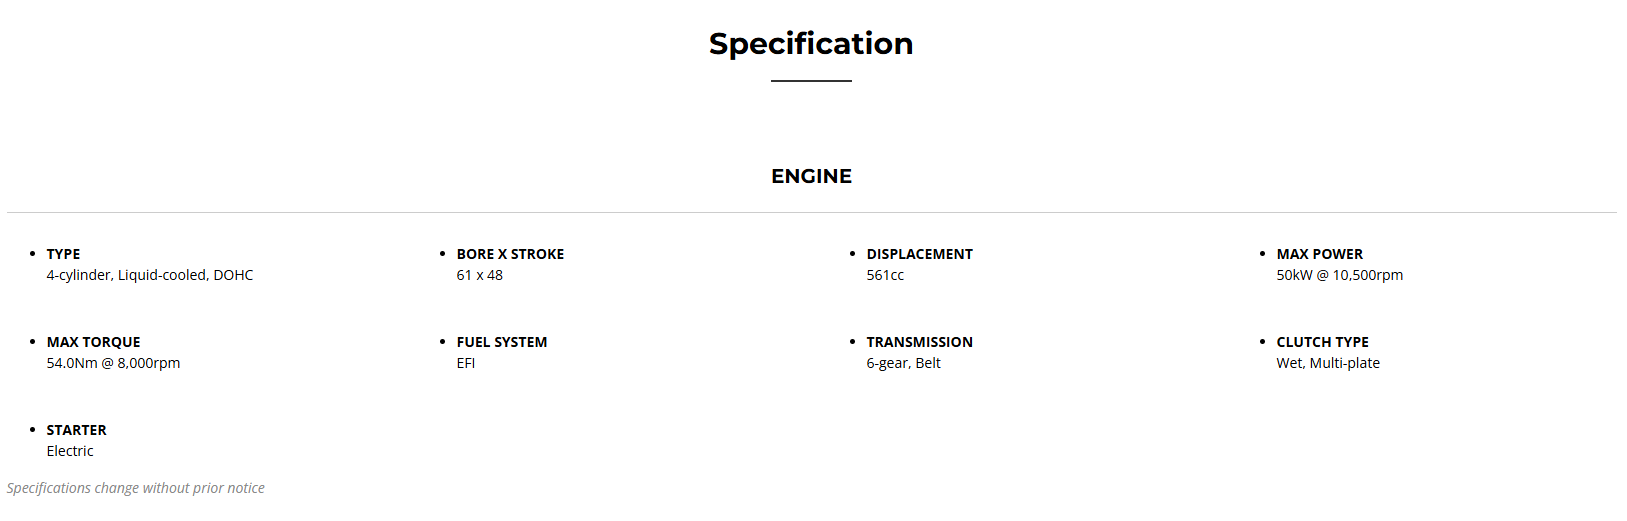This screenshot has height=521, width=1627.
Task: Select the CLUTCH TYPE label
Action: pos(1322,342)
